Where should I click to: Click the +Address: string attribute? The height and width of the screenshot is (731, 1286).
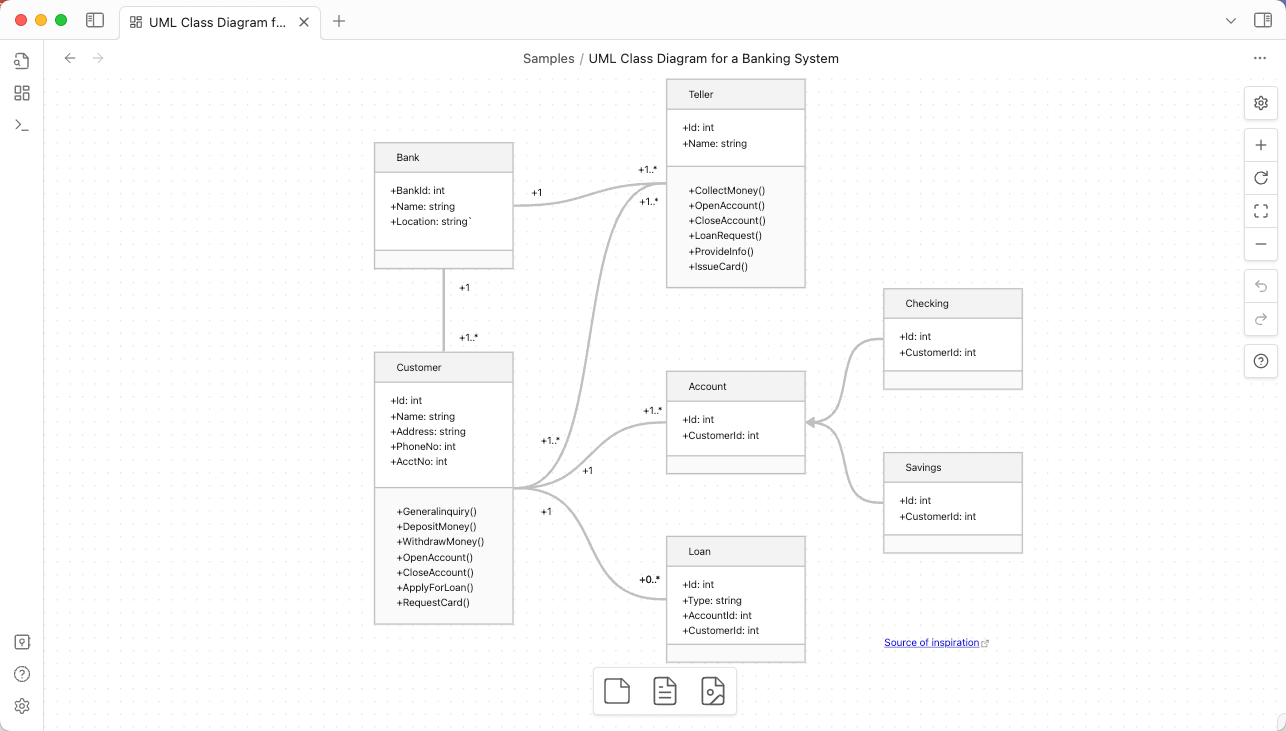pyautogui.click(x=428, y=431)
